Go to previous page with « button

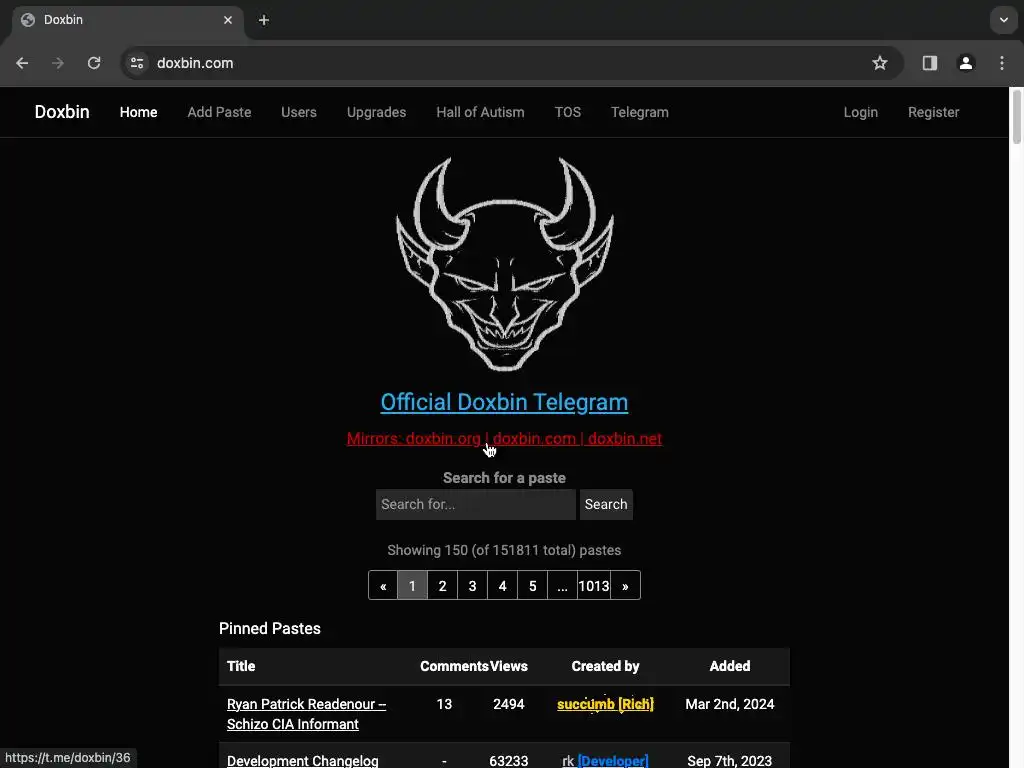[383, 586]
